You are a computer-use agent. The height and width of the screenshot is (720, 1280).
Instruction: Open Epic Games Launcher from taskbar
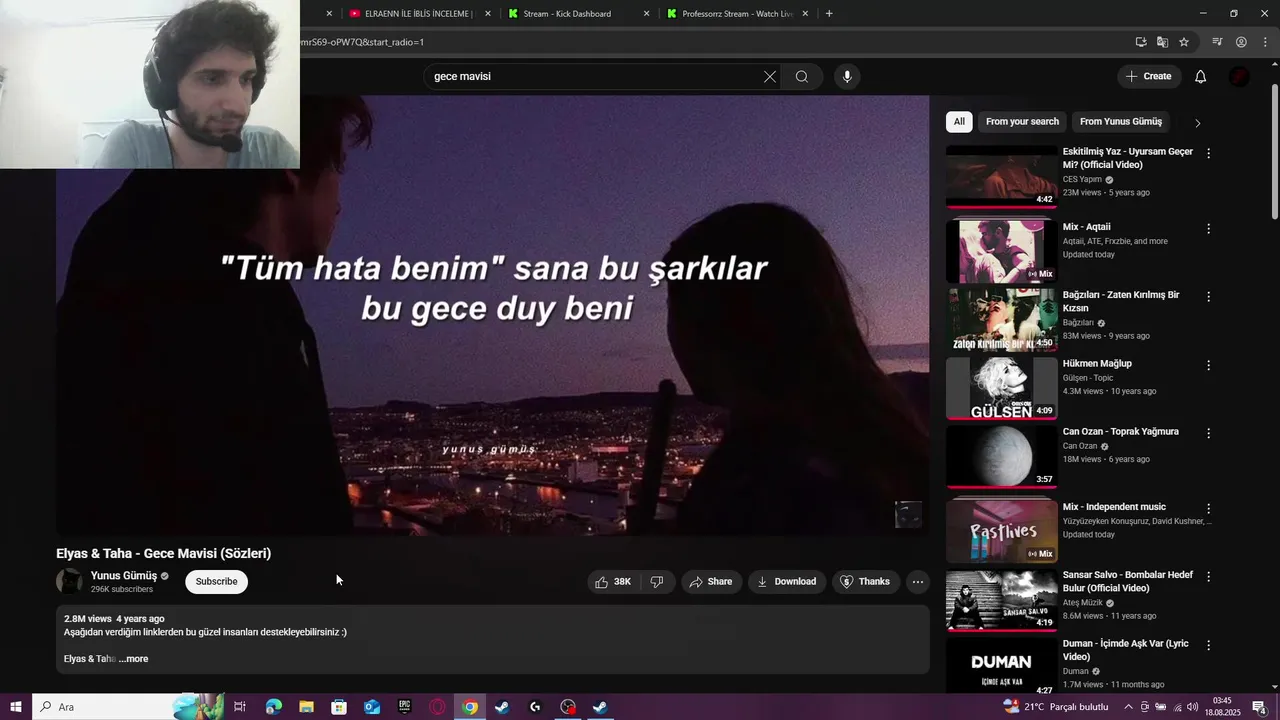tap(404, 707)
